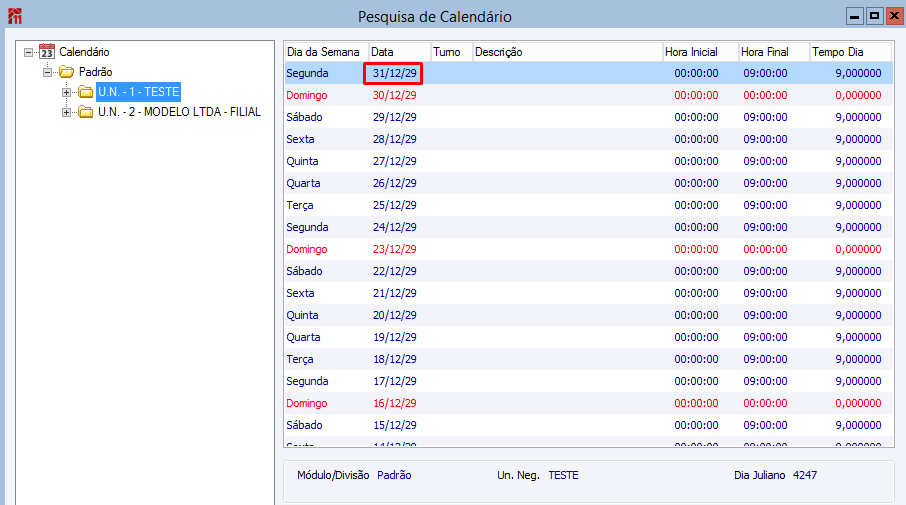Collapse the Padrão tree node
Viewport: 906px width, 505px height.
(x=47, y=72)
